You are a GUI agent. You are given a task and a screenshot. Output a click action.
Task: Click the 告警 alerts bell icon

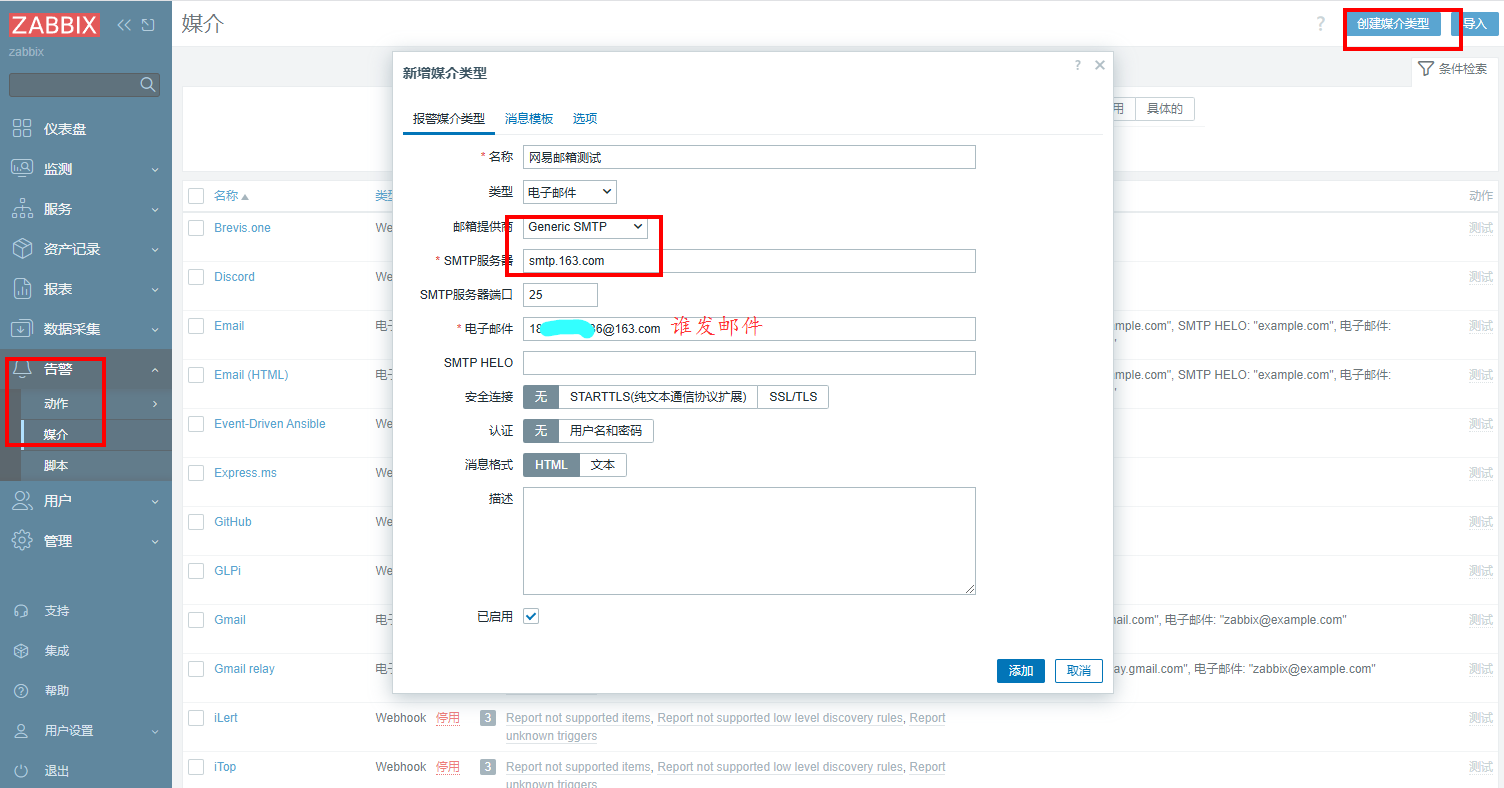tap(21, 369)
